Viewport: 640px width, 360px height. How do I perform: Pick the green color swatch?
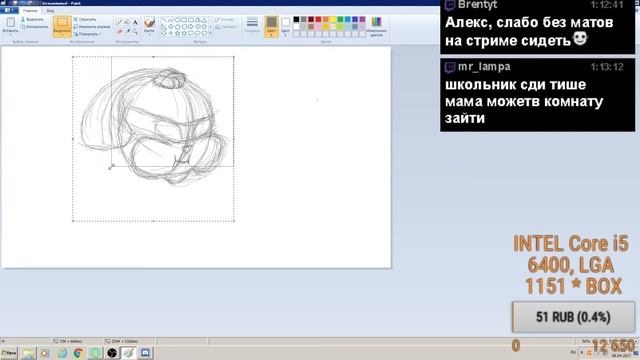pos(340,19)
